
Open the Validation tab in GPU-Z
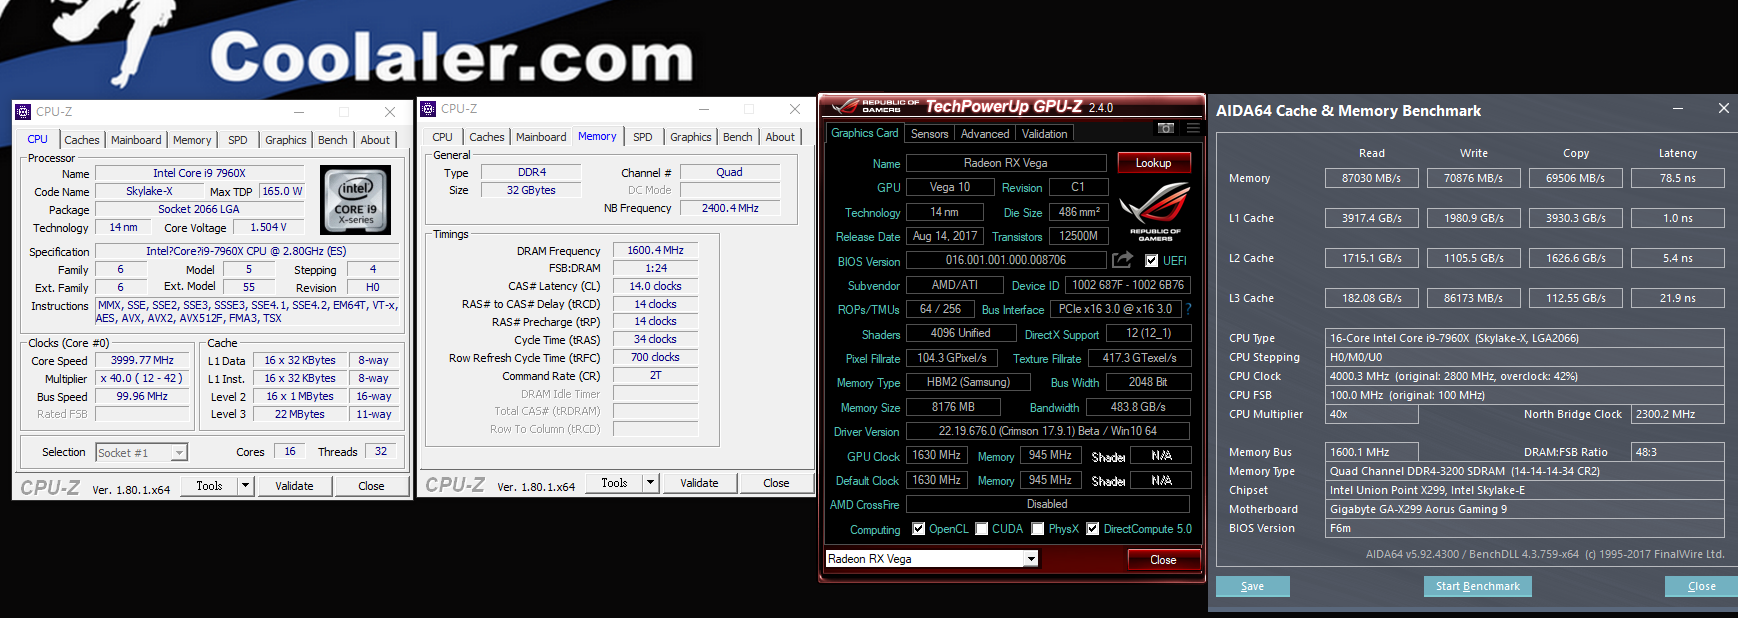(x=1045, y=134)
